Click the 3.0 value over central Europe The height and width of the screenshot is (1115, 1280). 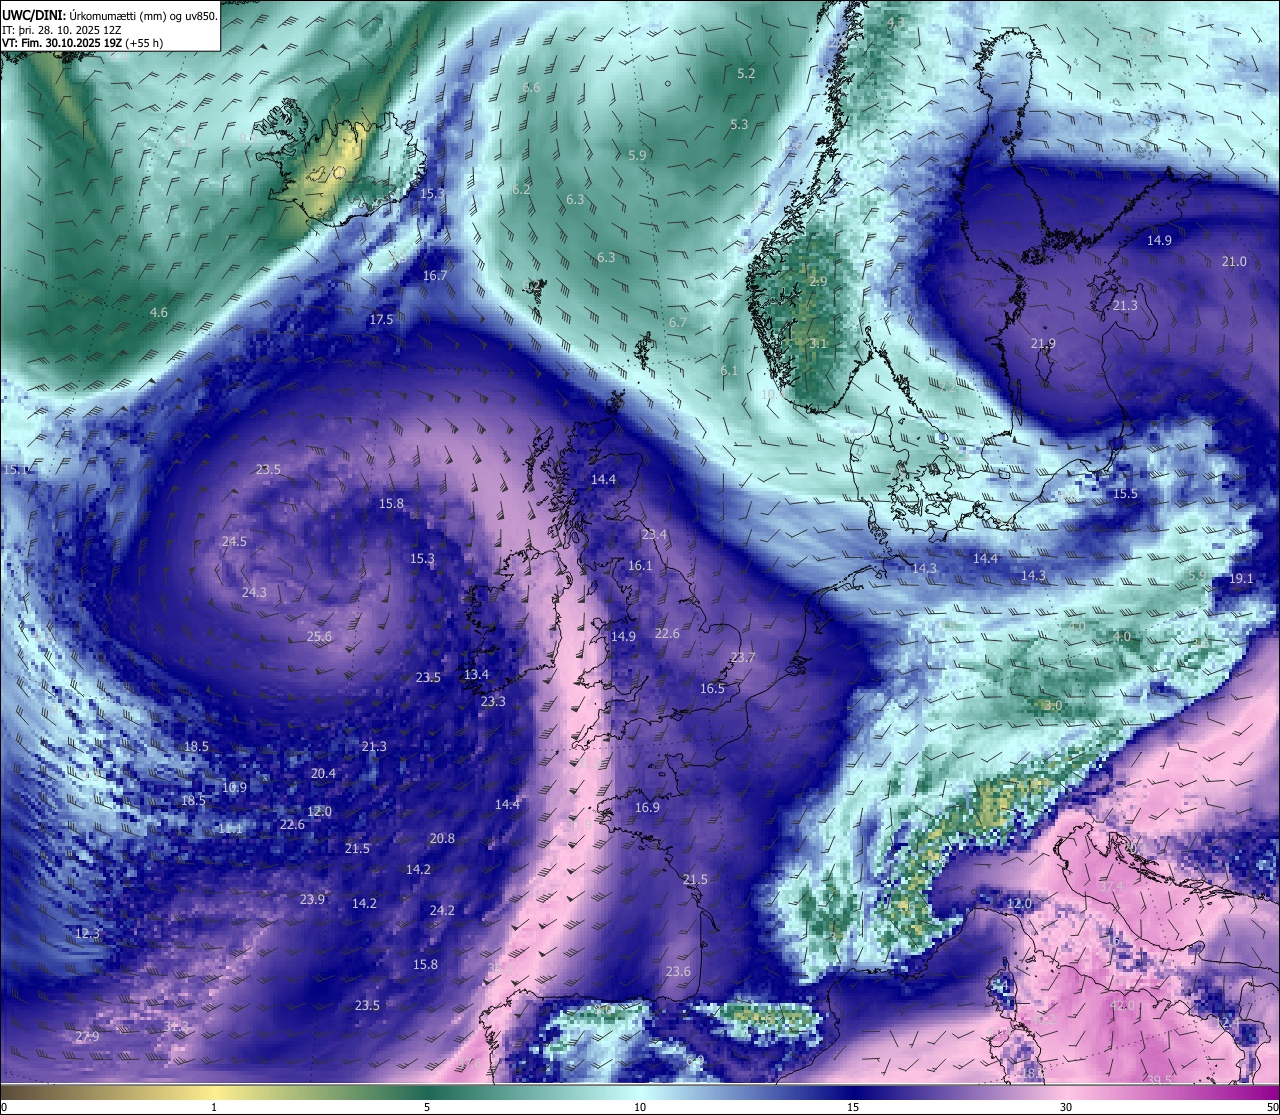coord(1053,705)
